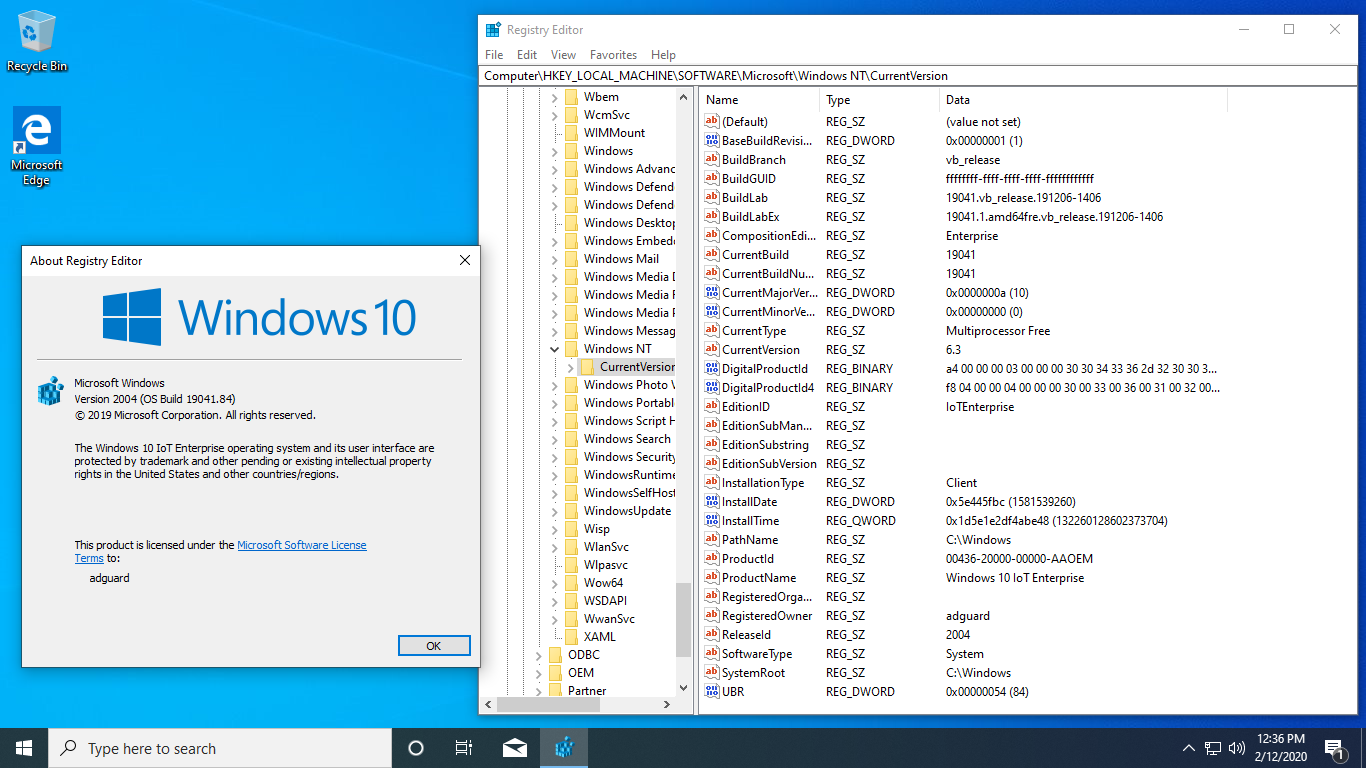Open network status in system tray
The image size is (1366, 768).
1213,748
